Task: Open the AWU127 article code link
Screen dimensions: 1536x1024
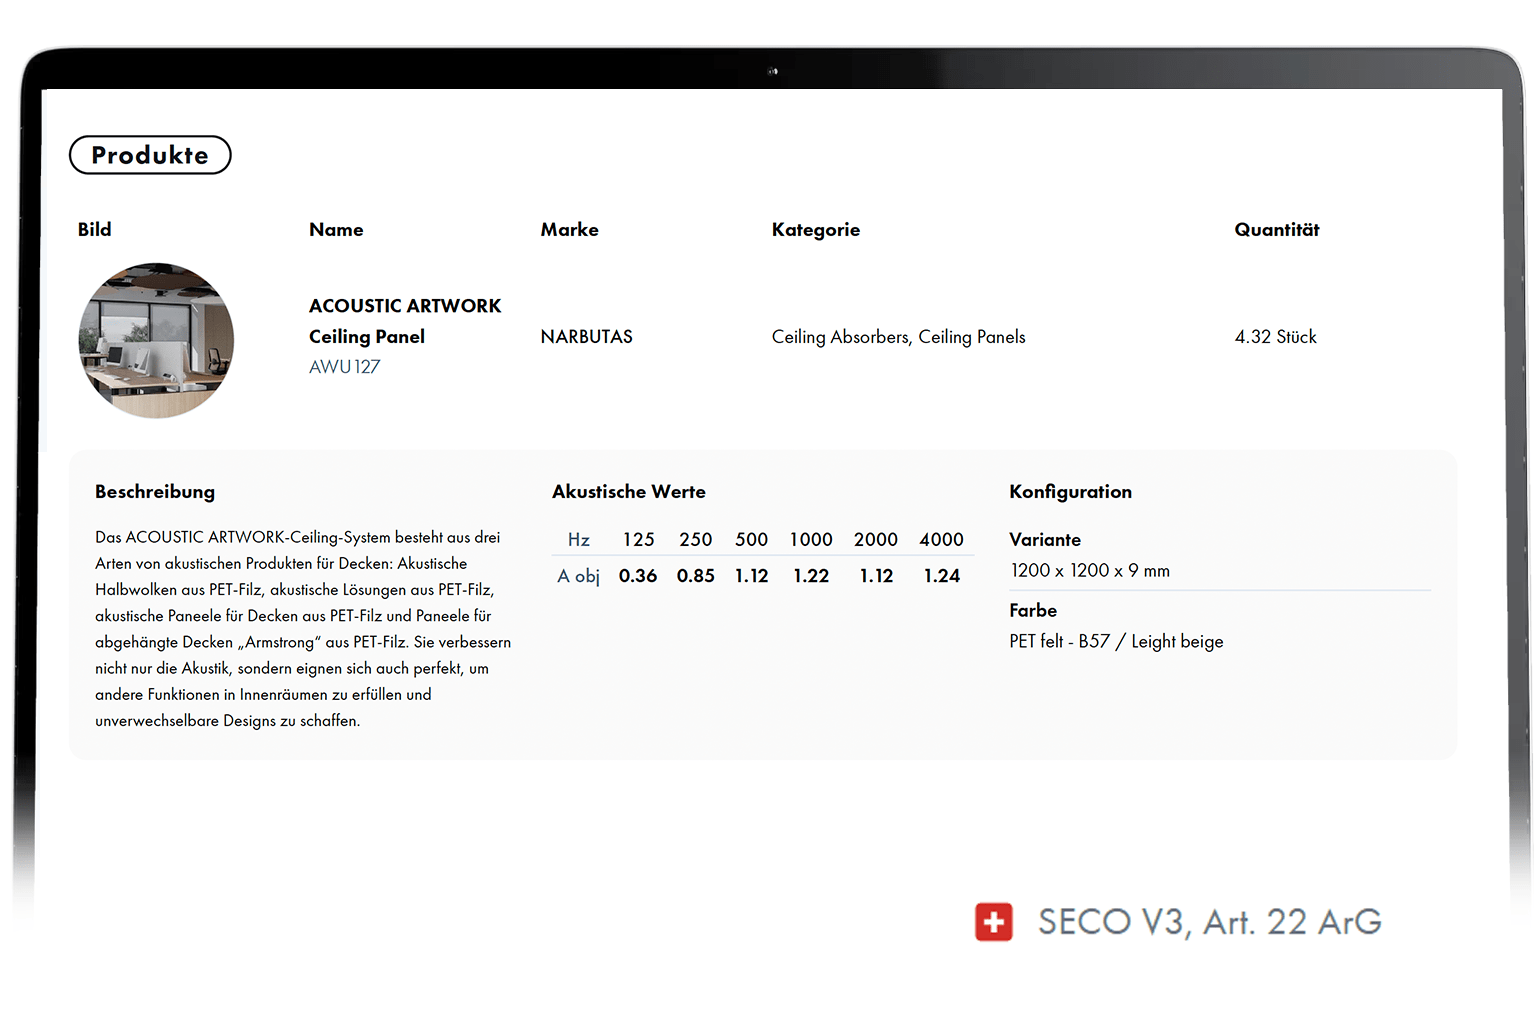Action: [344, 367]
